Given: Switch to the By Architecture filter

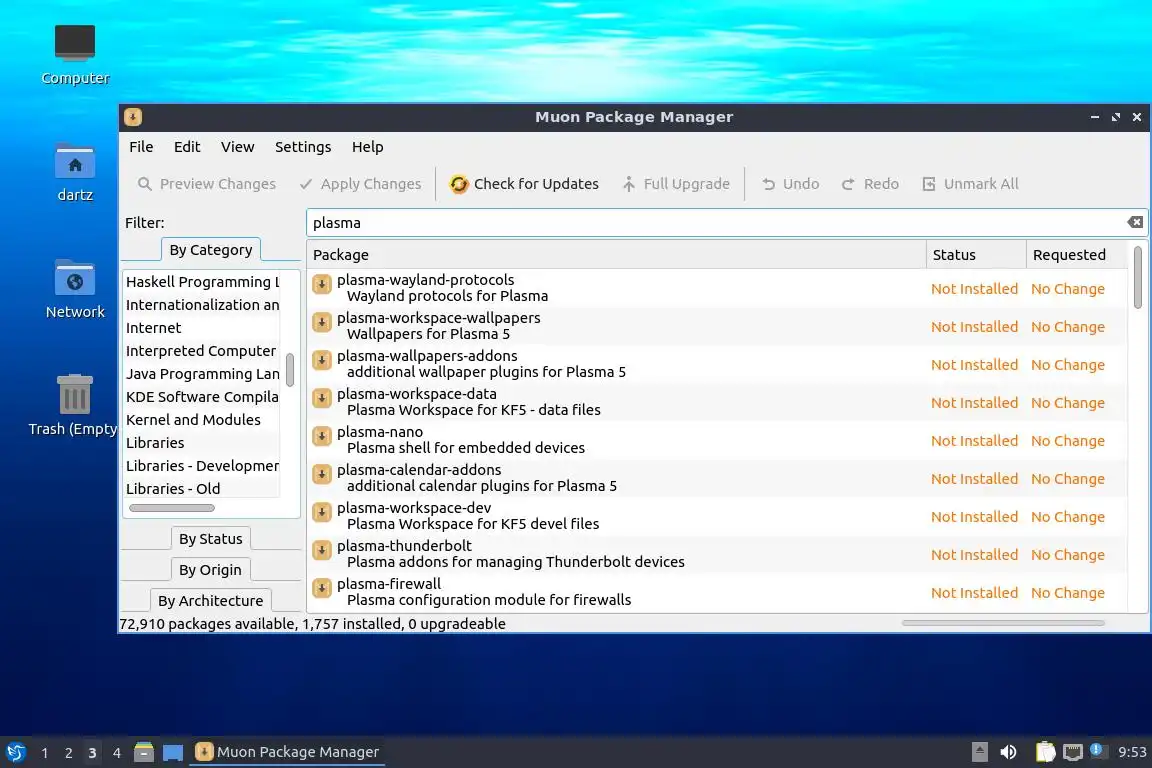Looking at the screenshot, I should 210,600.
